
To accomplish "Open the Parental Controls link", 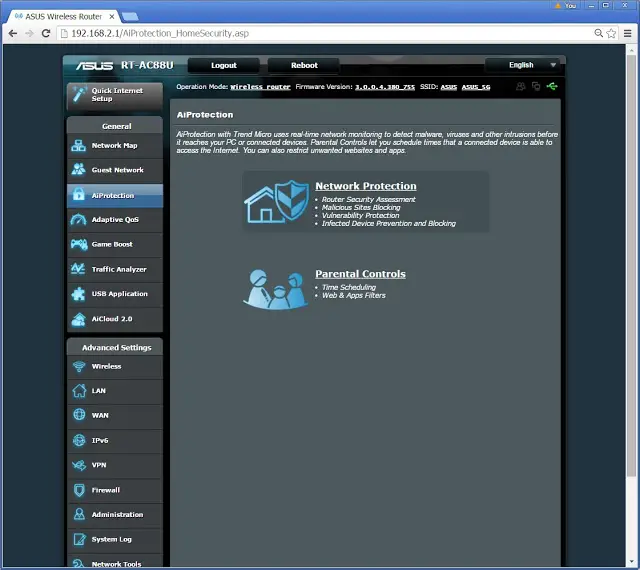I will tap(360, 274).
